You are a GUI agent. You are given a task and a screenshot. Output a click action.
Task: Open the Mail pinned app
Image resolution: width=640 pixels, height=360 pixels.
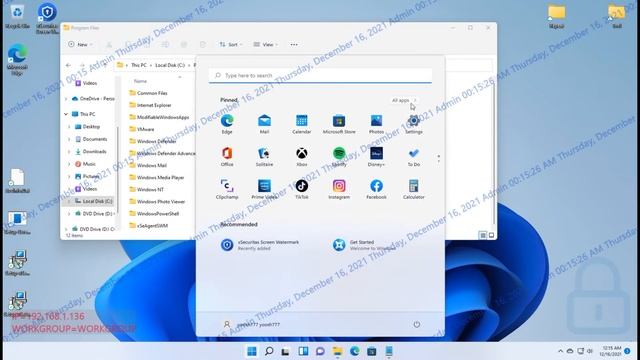(x=264, y=124)
